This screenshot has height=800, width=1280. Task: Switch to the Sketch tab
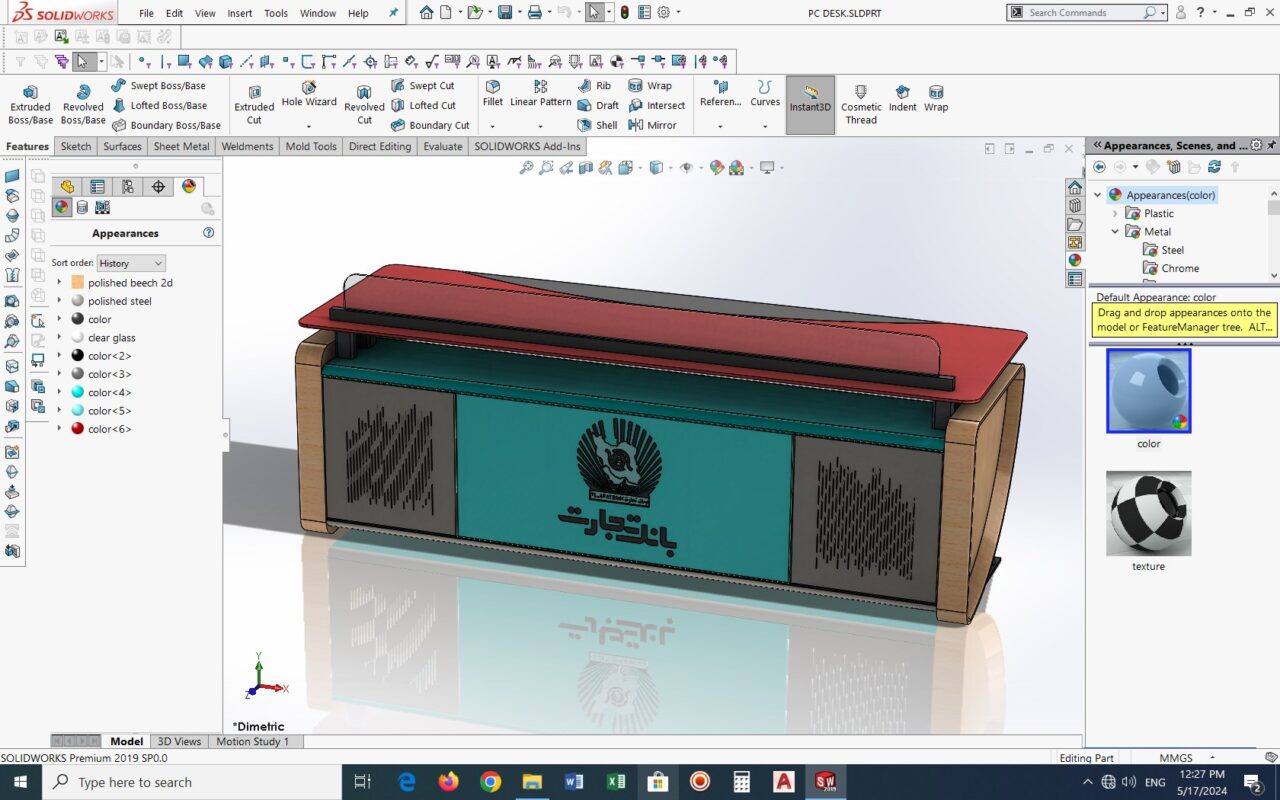[76, 146]
